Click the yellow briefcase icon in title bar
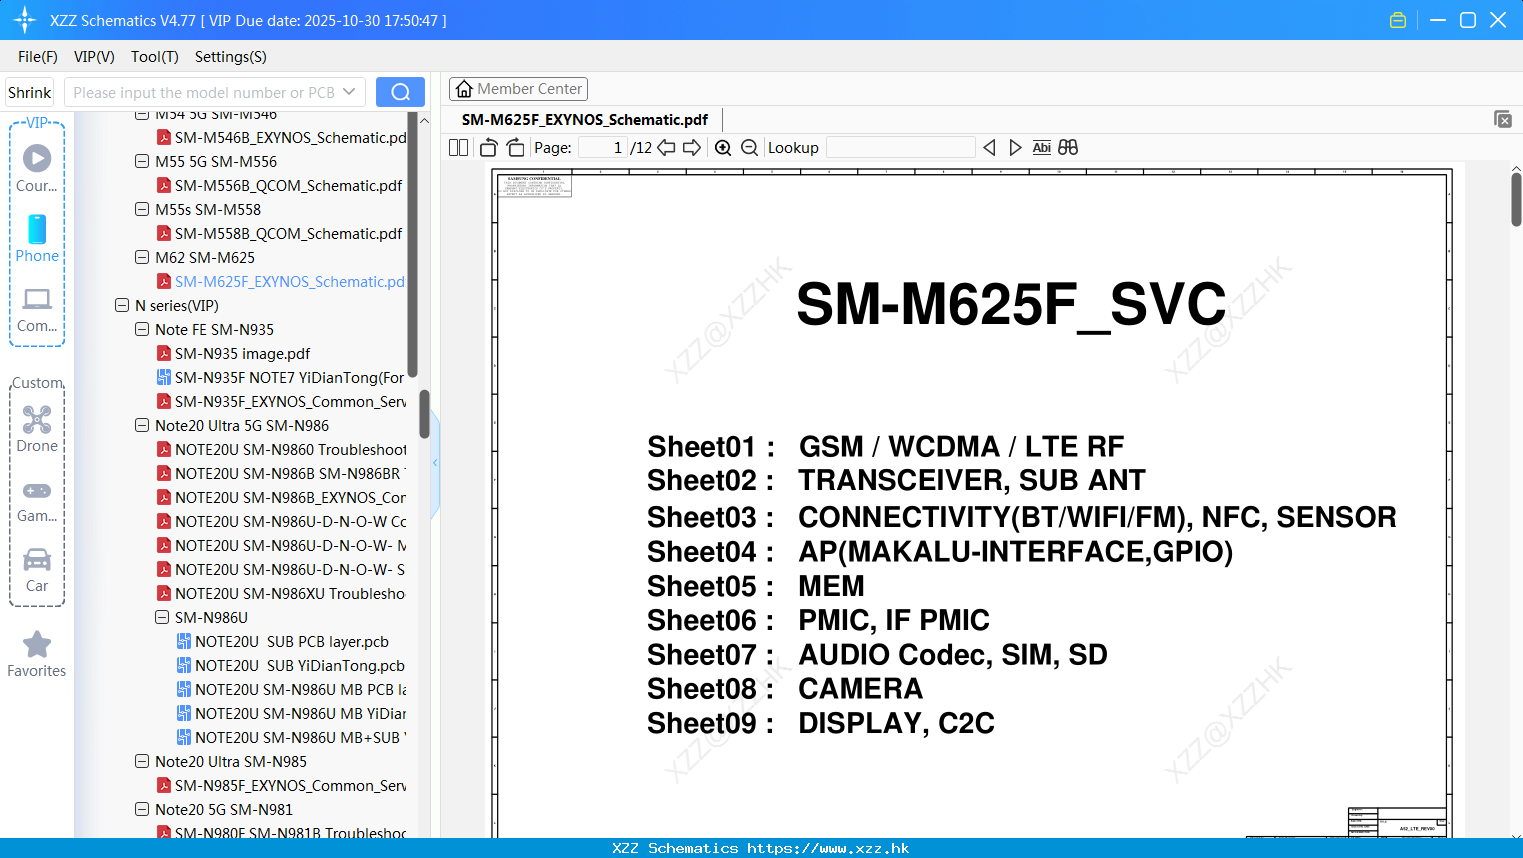This screenshot has height=858, width=1523. click(x=1398, y=20)
